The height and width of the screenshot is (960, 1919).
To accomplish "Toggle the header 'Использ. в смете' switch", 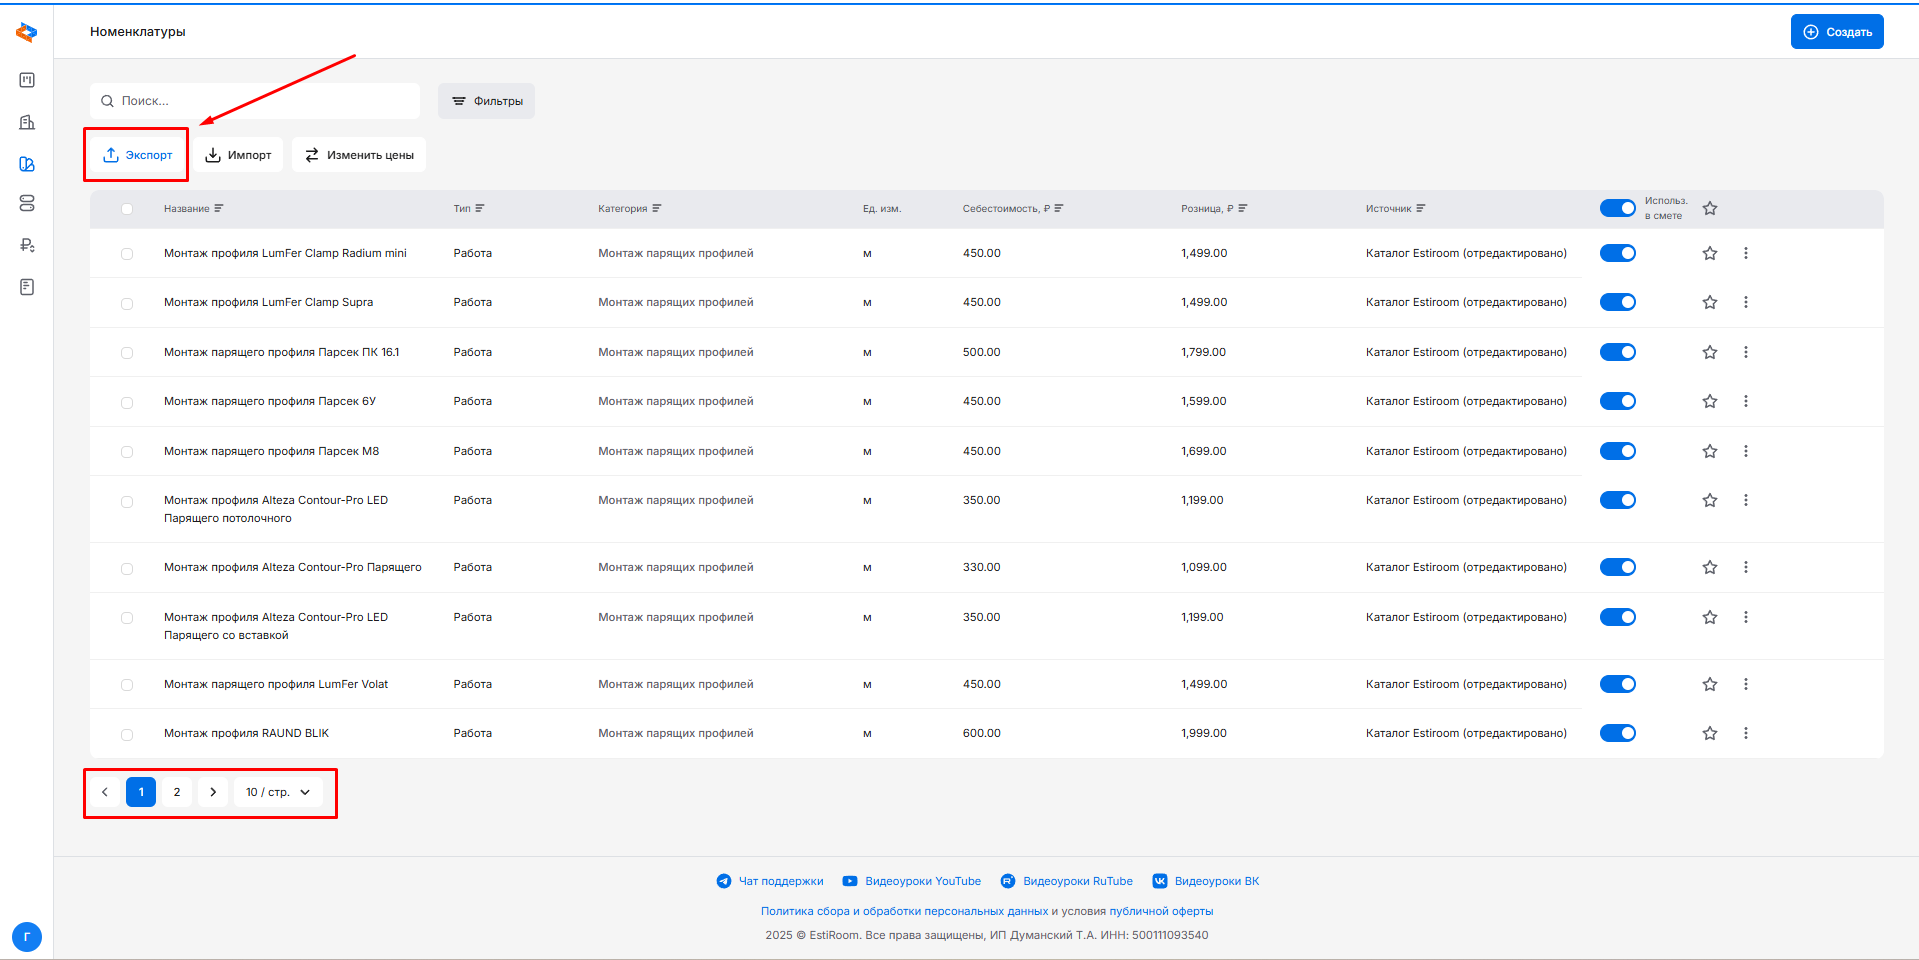I will 1617,208.
